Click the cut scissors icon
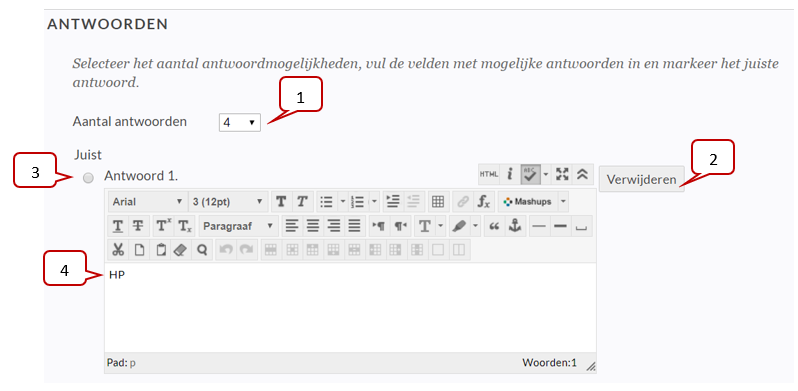Image resolution: width=798 pixels, height=391 pixels. [118, 250]
